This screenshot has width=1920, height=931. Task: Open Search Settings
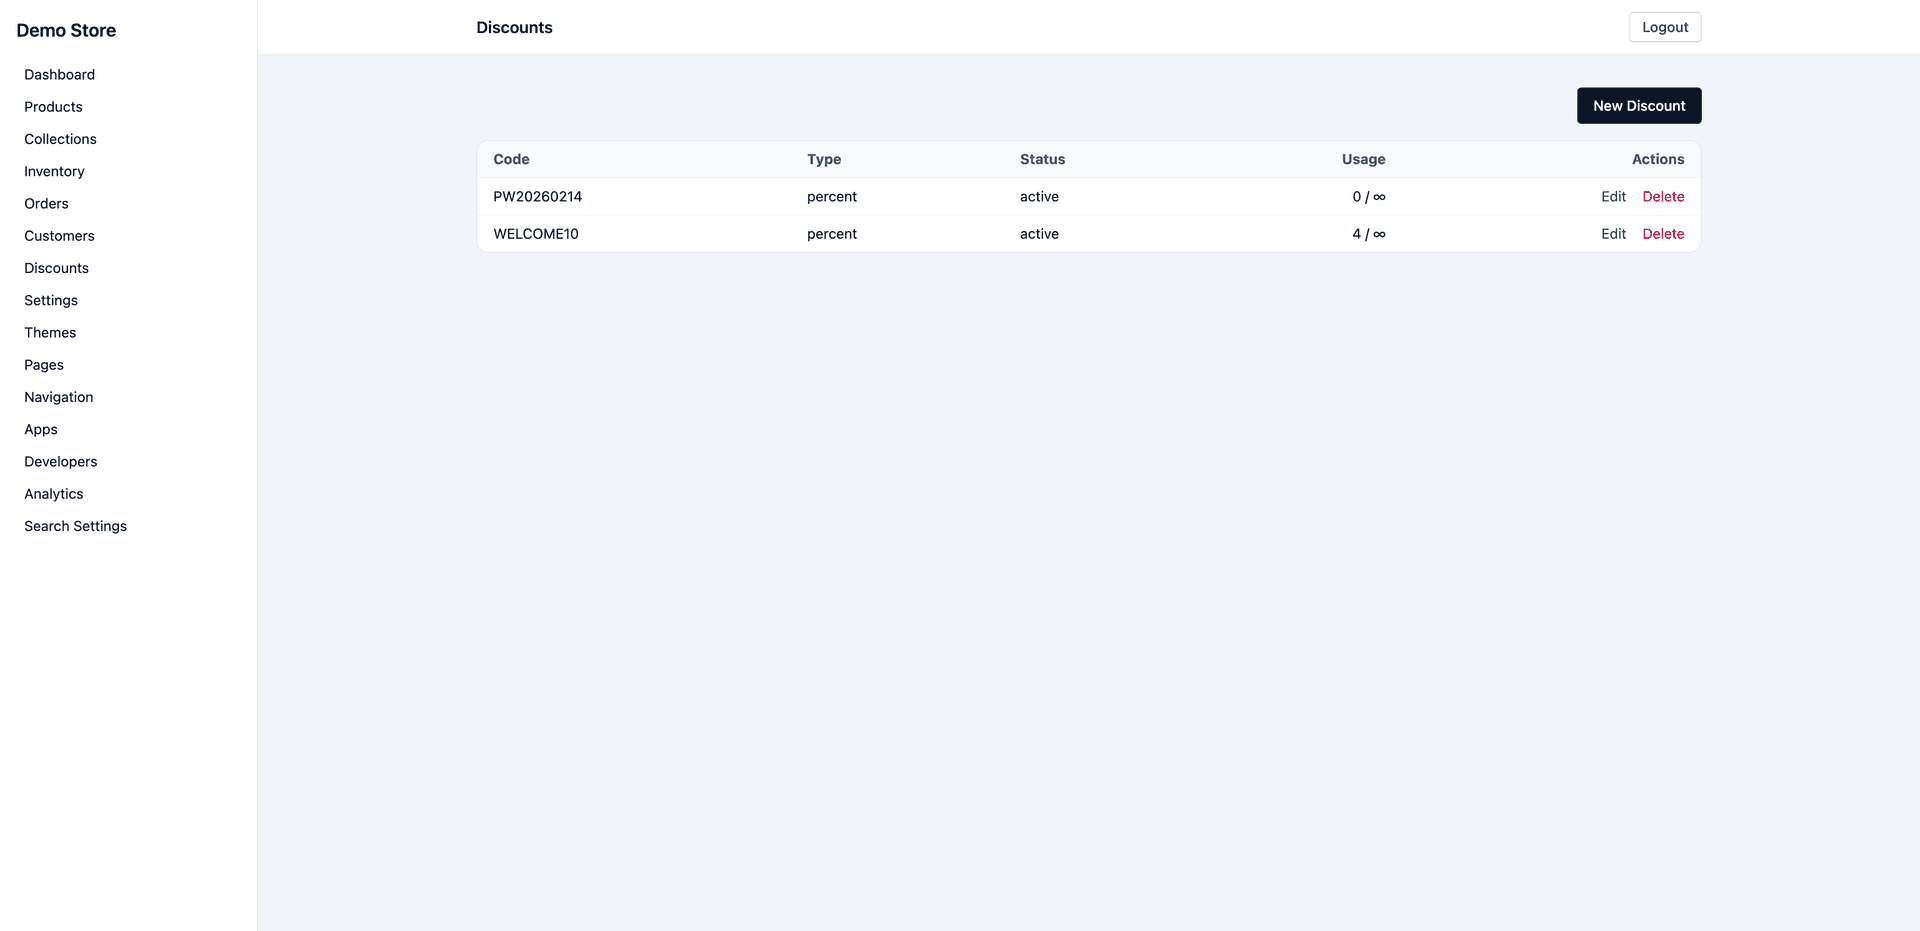(75, 525)
